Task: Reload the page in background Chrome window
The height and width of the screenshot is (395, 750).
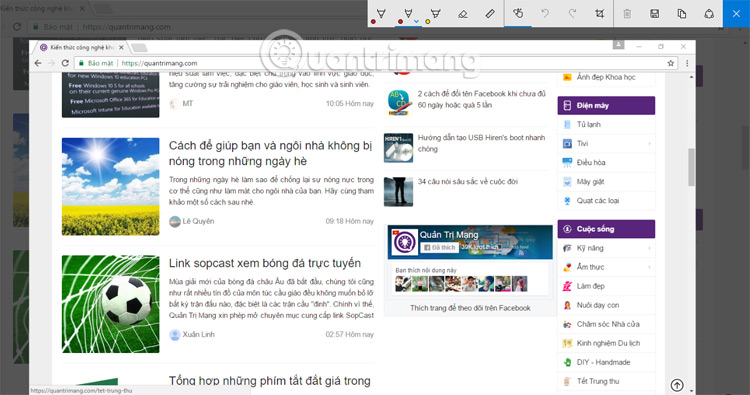Action: [x=17, y=27]
